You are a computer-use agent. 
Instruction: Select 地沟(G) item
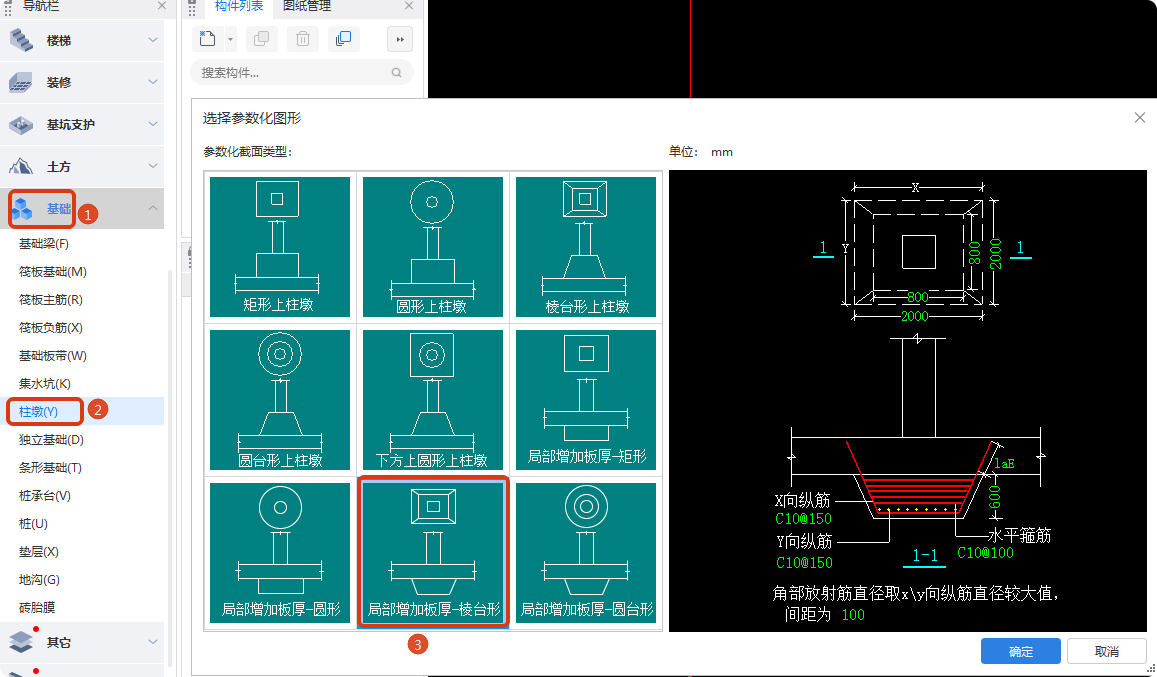coord(39,580)
